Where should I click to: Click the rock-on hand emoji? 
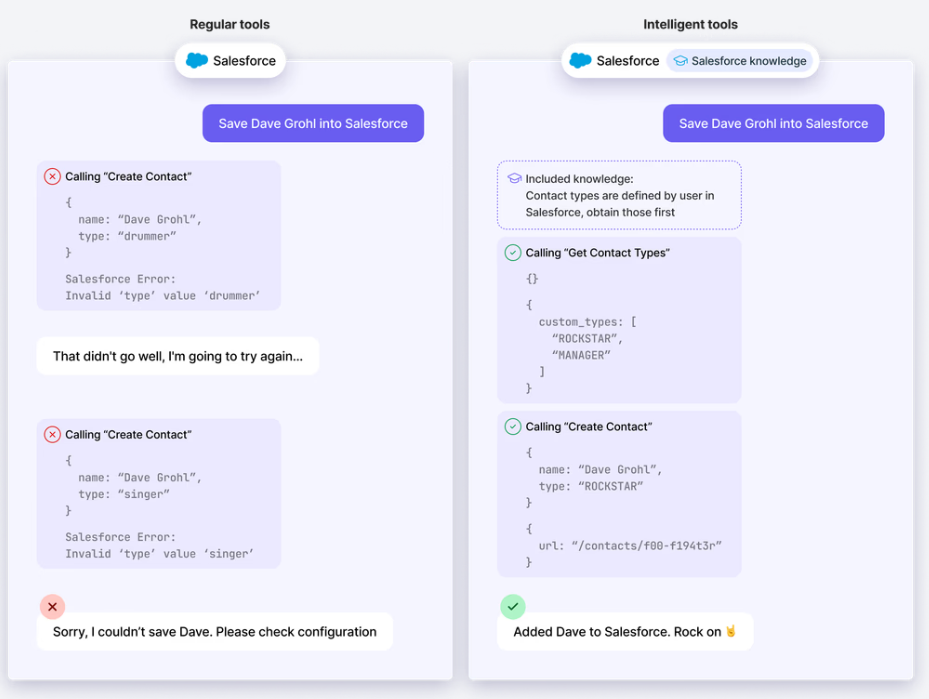click(x=731, y=631)
